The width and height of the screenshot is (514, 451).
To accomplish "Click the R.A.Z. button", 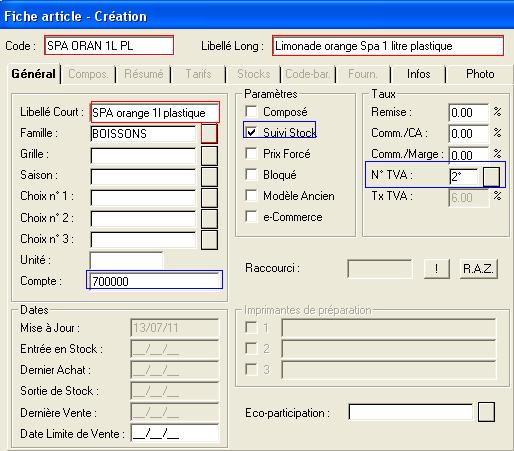I will 479,268.
